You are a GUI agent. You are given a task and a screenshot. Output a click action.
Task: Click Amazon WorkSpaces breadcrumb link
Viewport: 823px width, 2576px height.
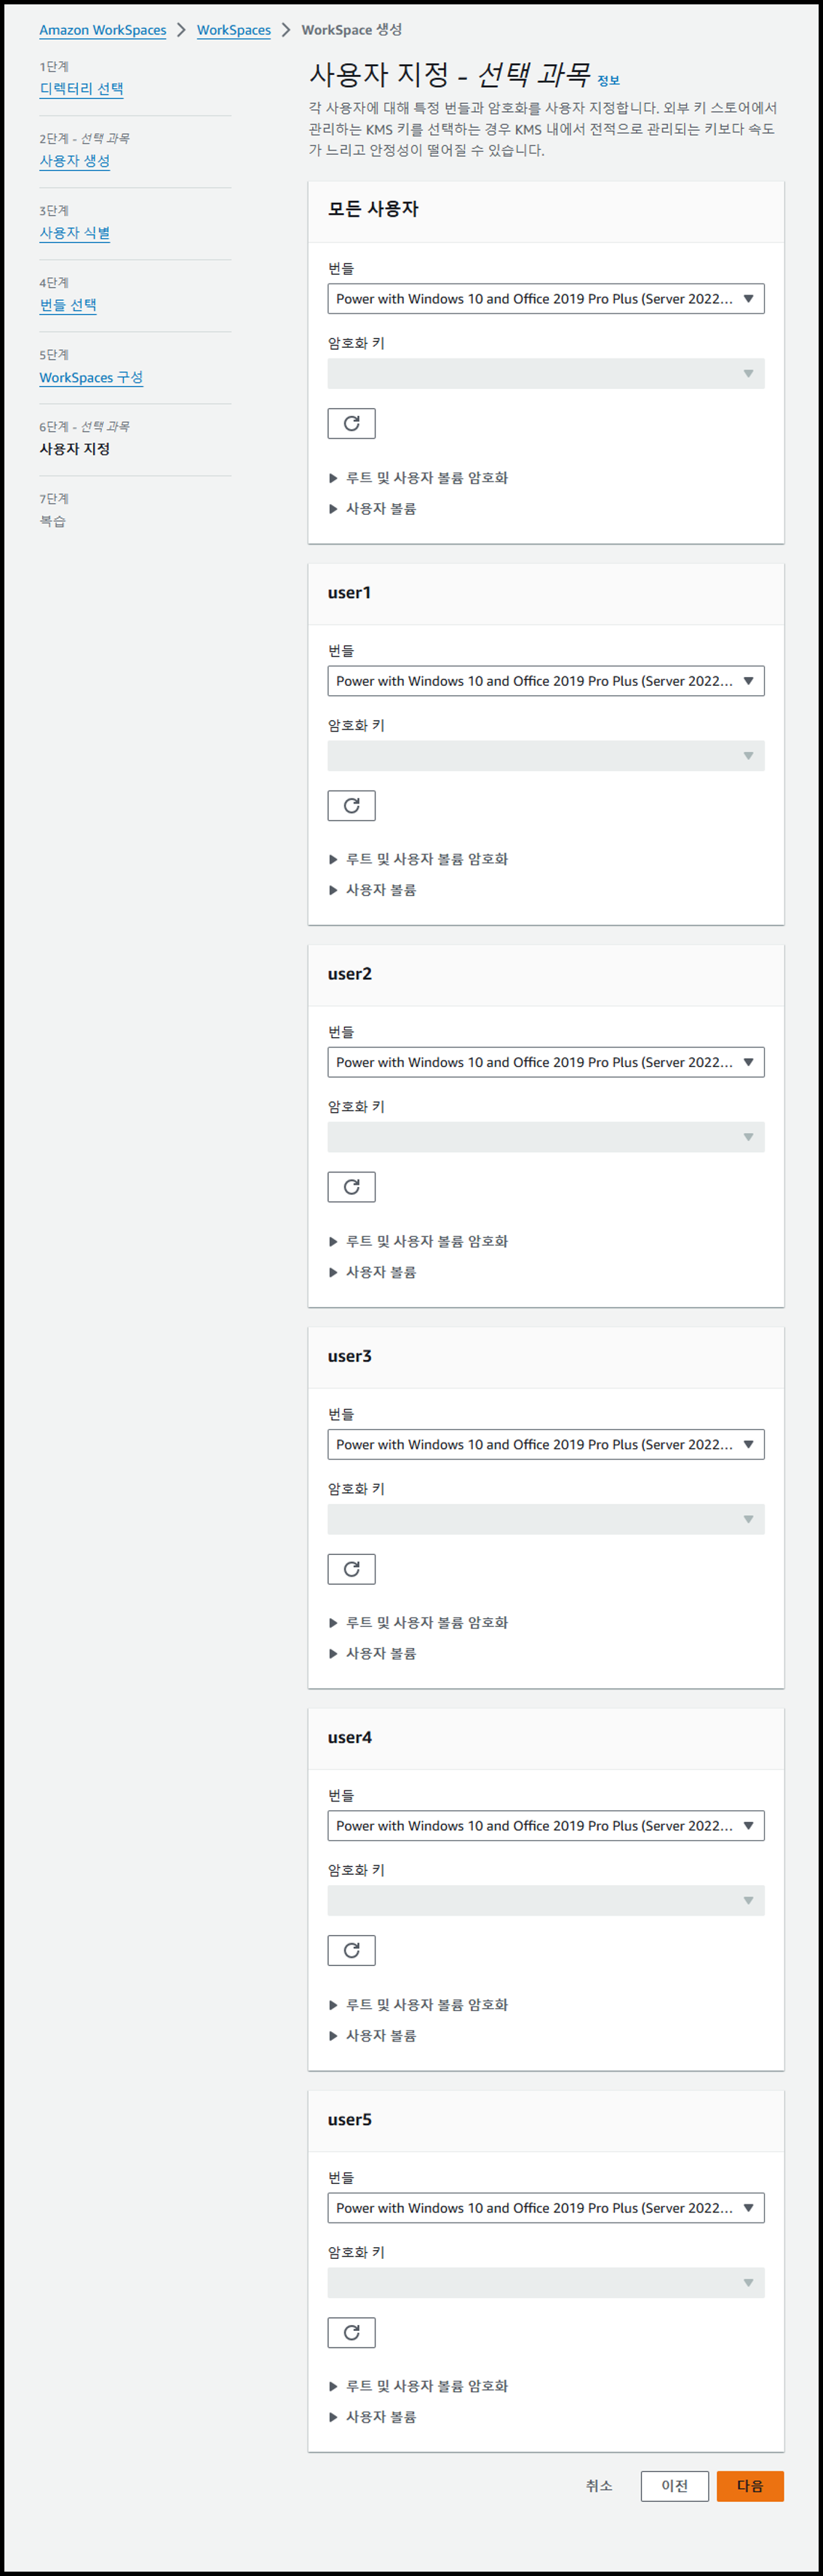pos(103,30)
